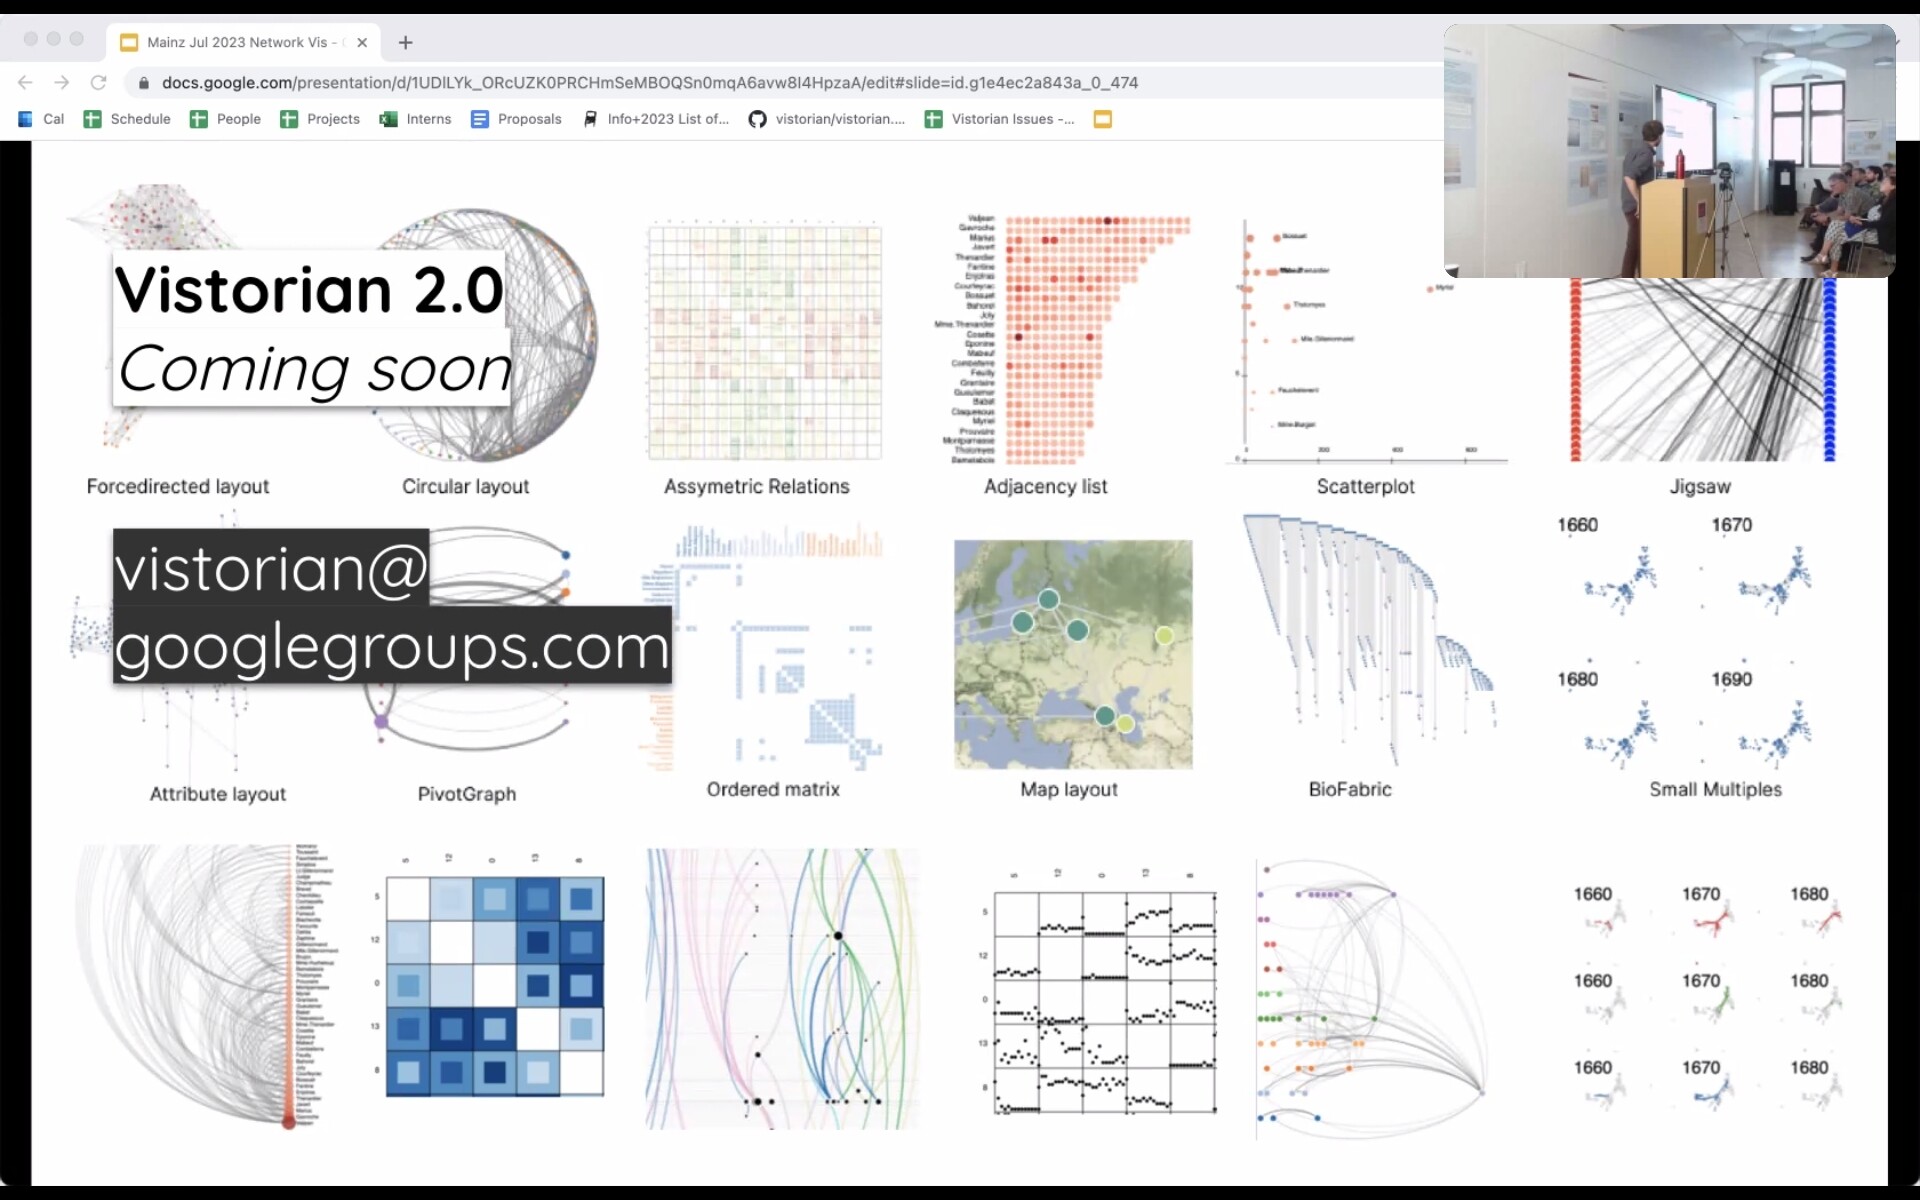1920x1200 pixels.
Task: Select the asymmetric relations matrix image
Action: (x=765, y=342)
